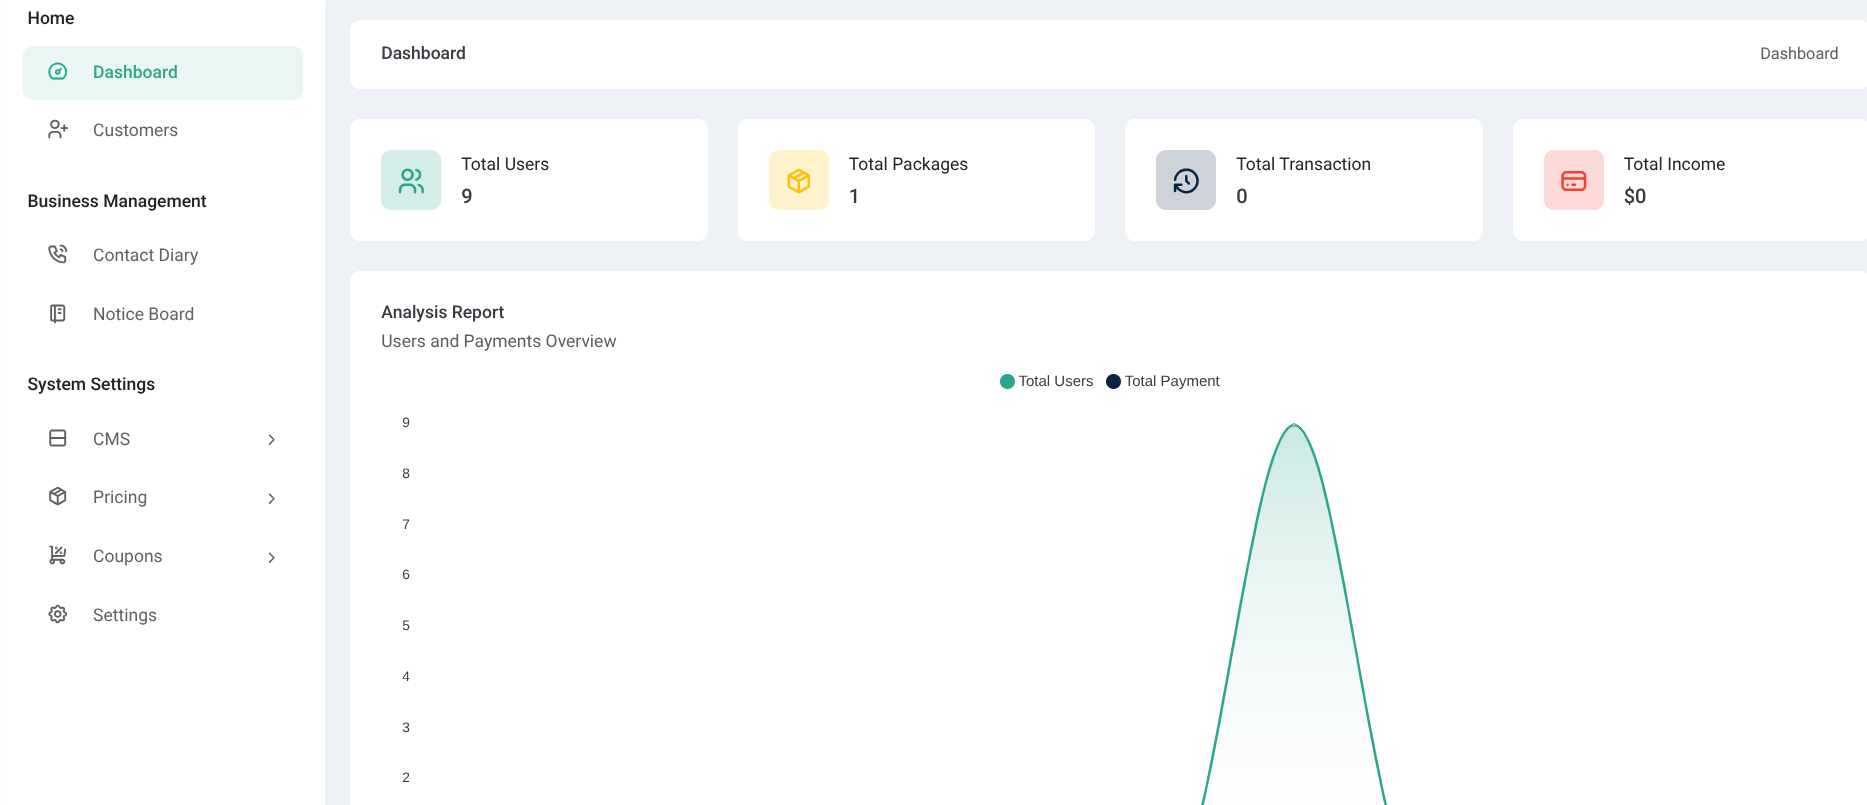The width and height of the screenshot is (1867, 805).
Task: Open the Customers menu item
Action: tap(135, 130)
